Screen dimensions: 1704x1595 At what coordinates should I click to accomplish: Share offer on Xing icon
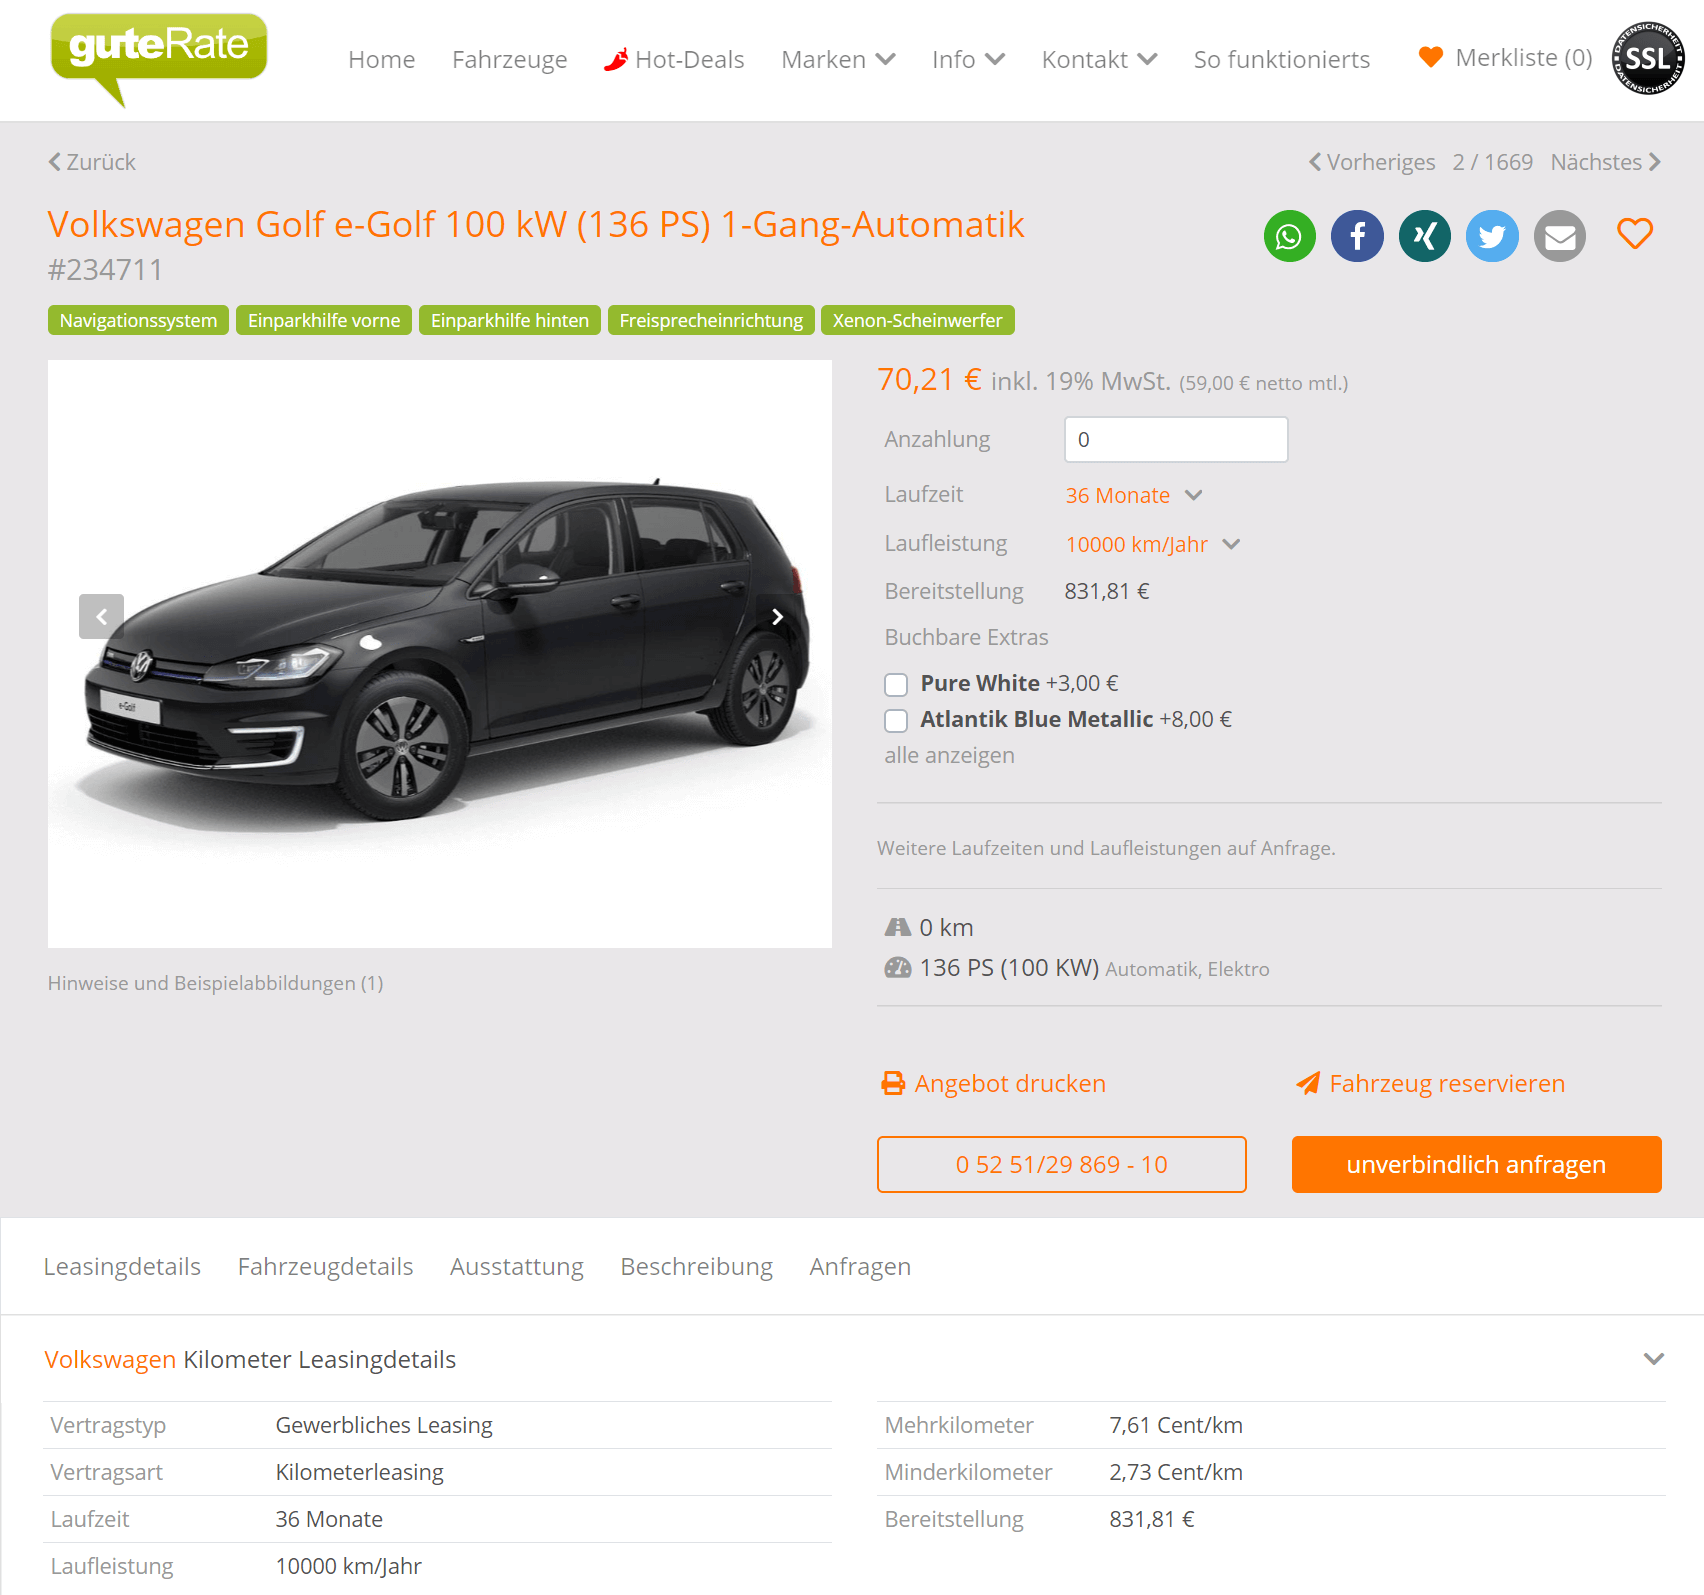point(1425,236)
